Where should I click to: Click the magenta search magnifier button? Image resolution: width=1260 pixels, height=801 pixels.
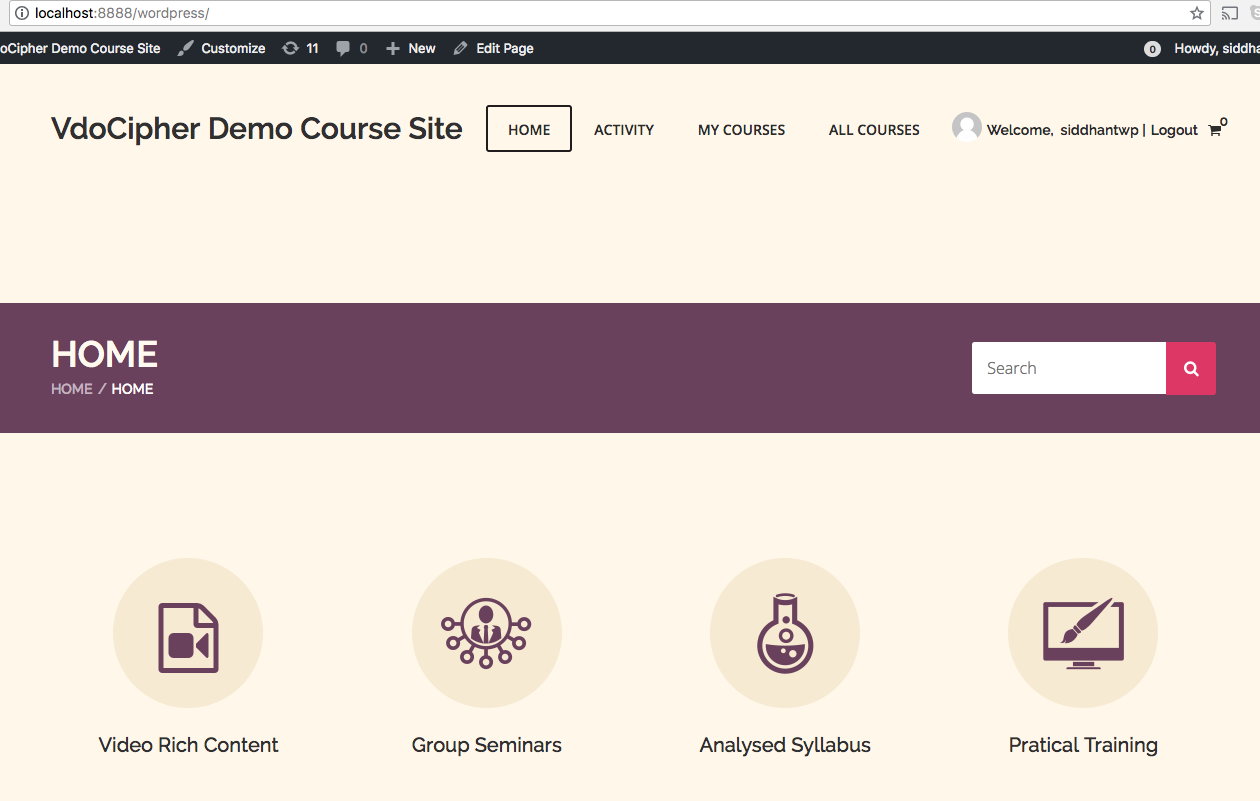point(1191,368)
